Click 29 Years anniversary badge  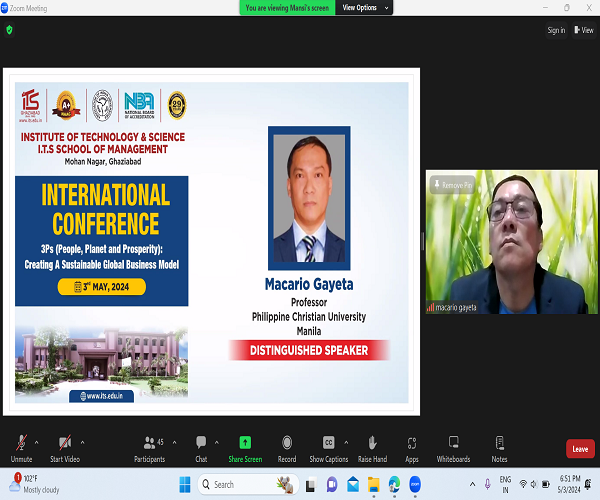coord(177,106)
